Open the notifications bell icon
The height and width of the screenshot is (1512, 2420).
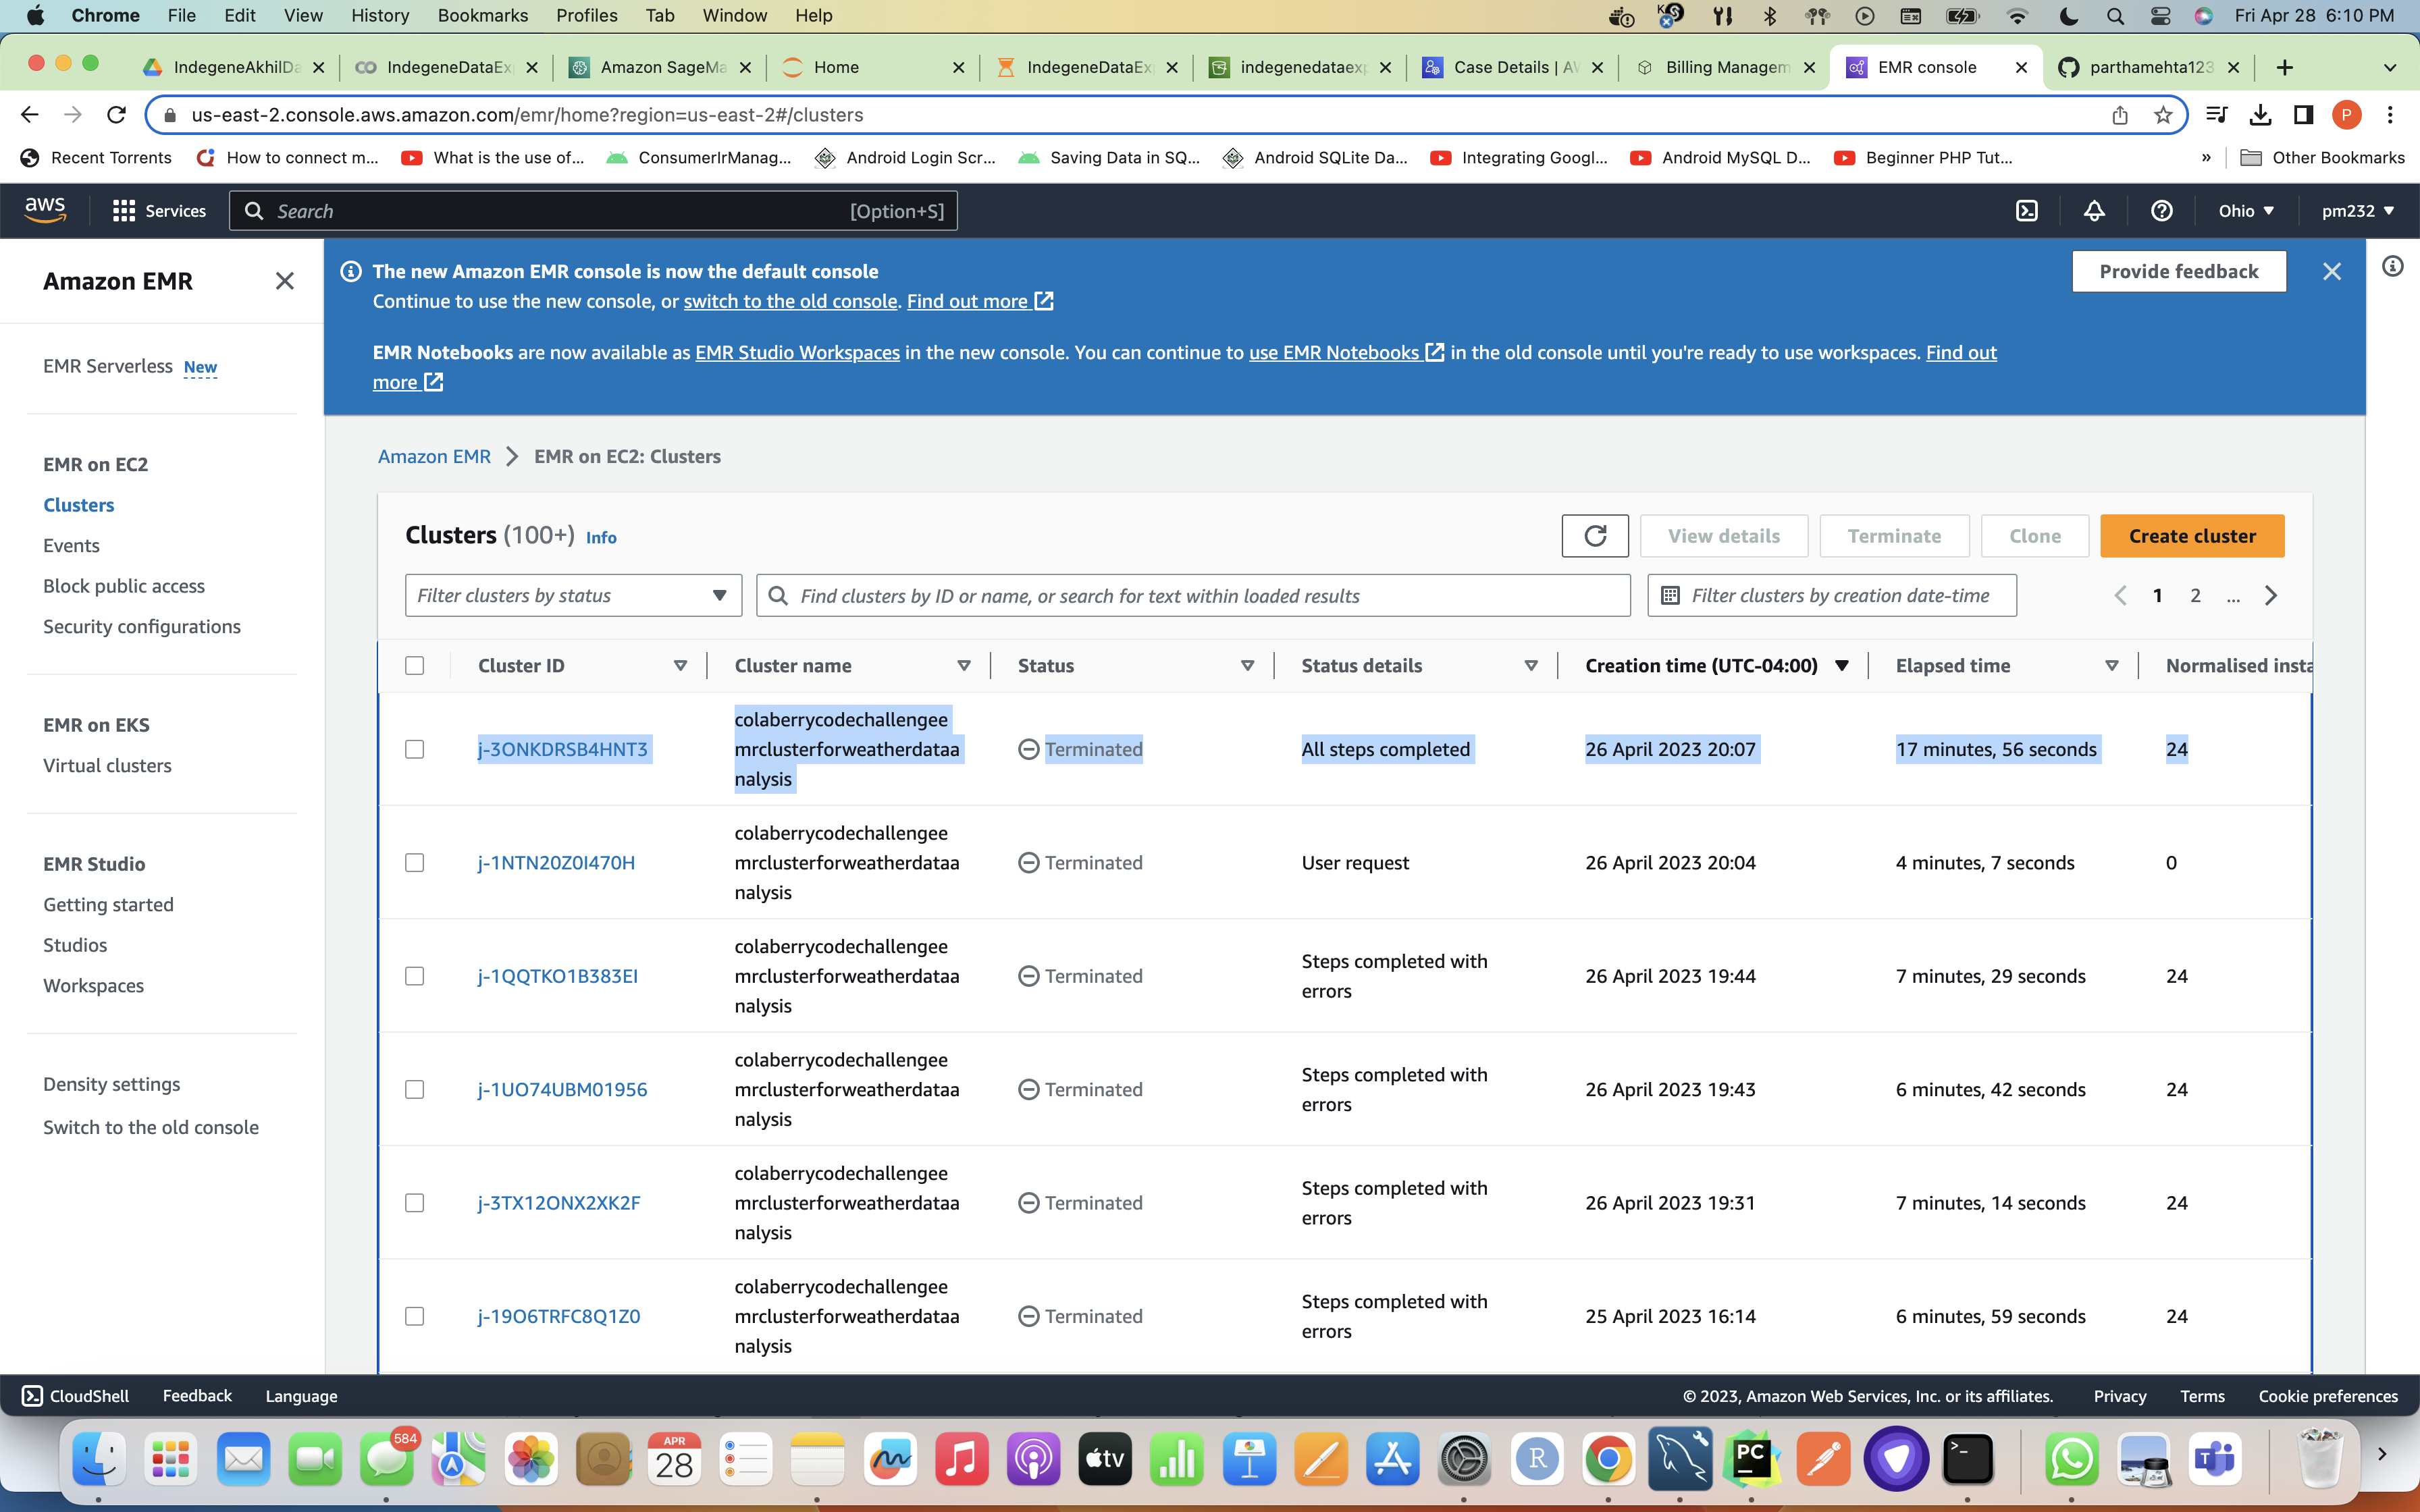[2094, 211]
